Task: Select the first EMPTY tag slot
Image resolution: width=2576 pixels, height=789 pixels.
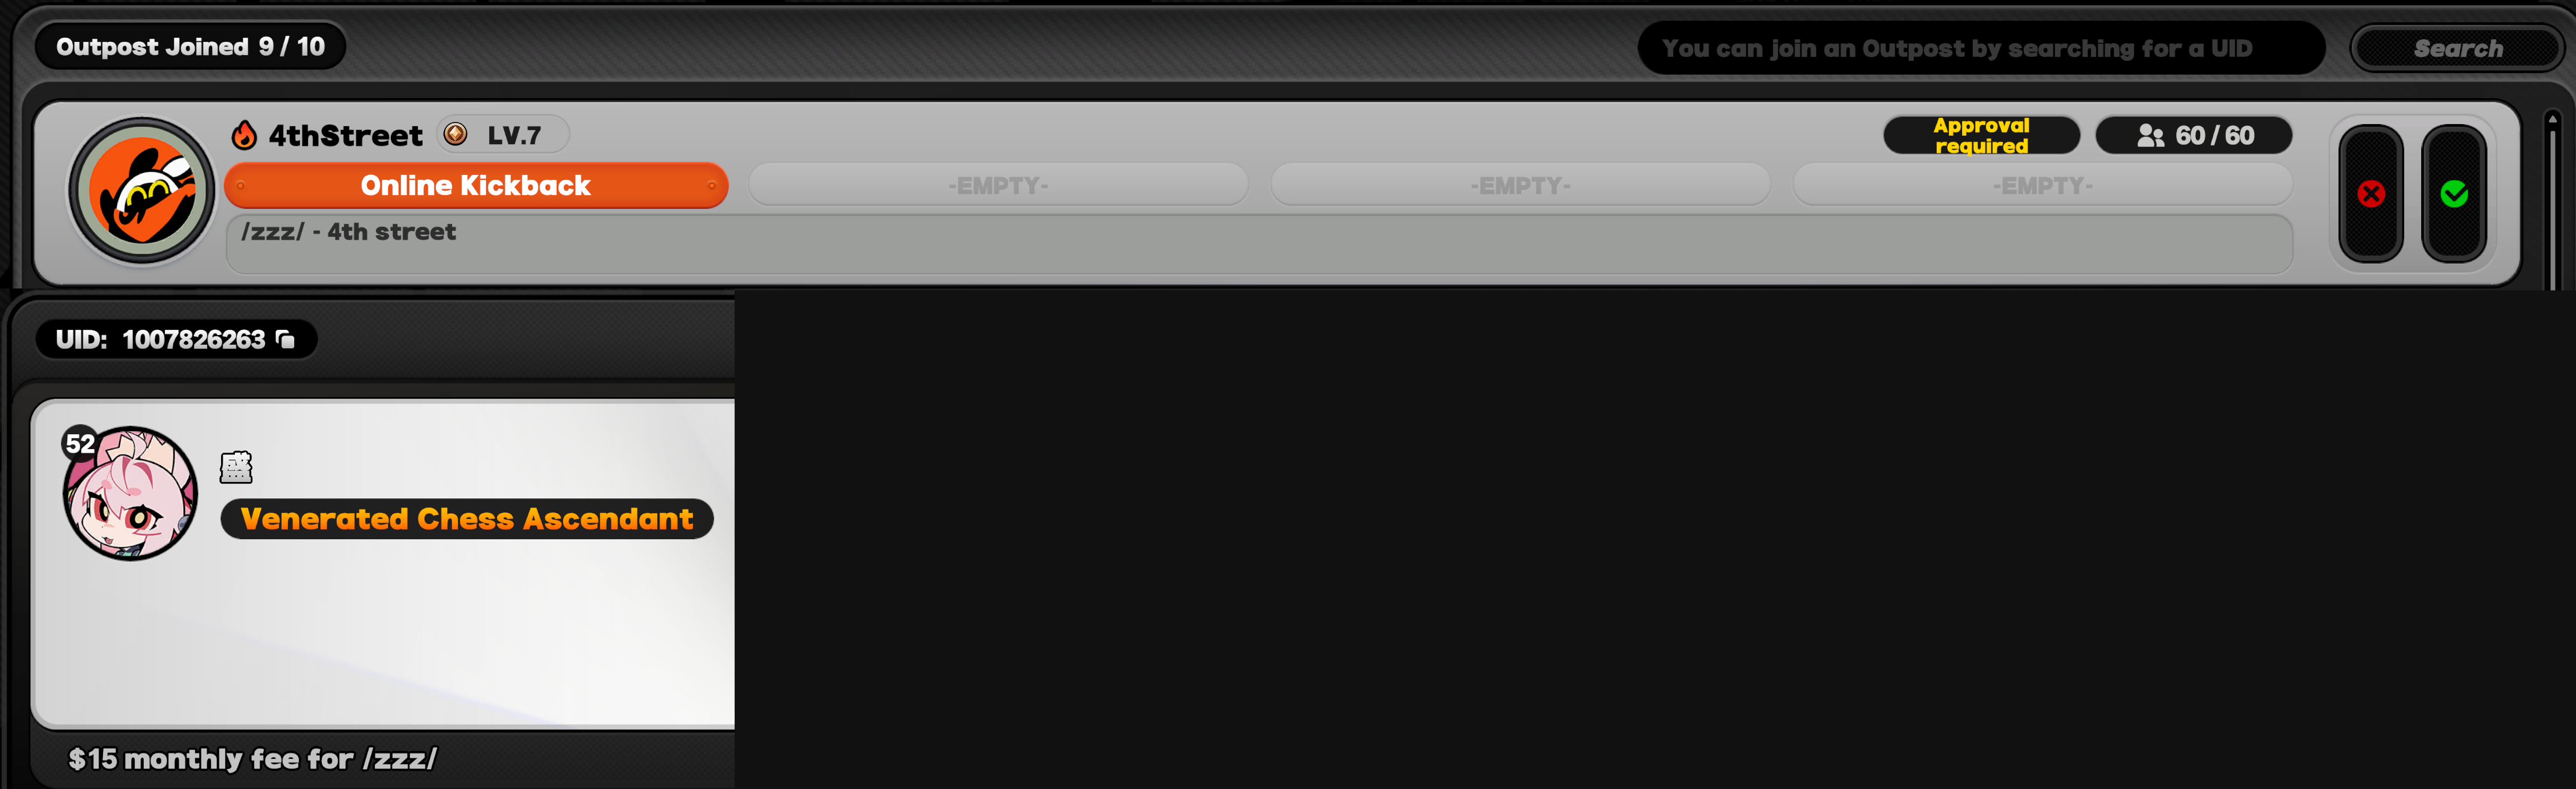Action: [998, 185]
